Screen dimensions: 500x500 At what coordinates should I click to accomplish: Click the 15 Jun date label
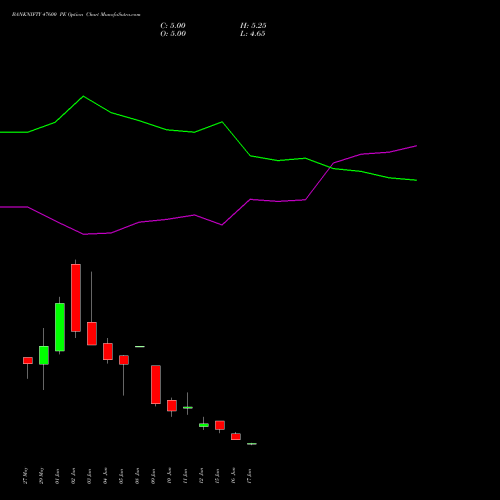218,476
